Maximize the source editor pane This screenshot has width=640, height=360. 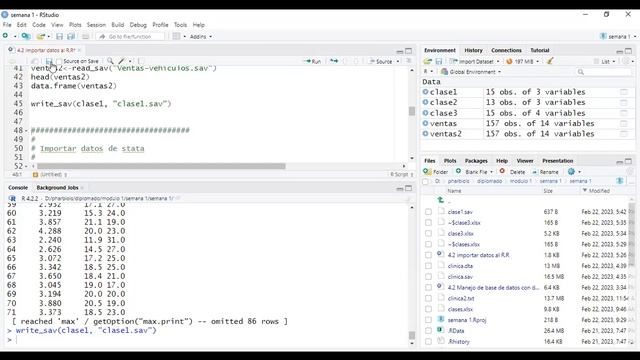point(409,51)
